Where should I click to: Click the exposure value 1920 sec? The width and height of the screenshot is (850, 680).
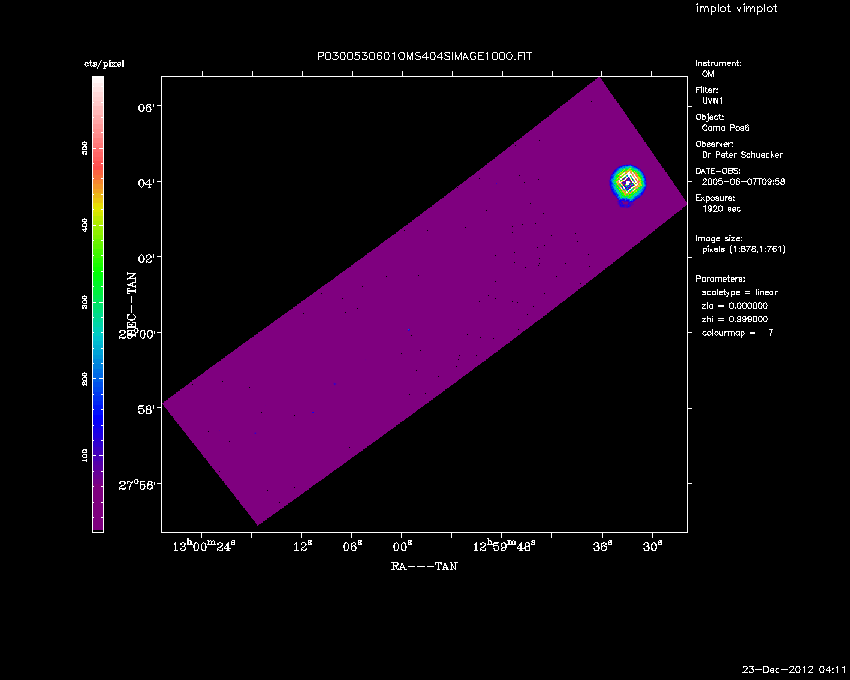(721, 209)
